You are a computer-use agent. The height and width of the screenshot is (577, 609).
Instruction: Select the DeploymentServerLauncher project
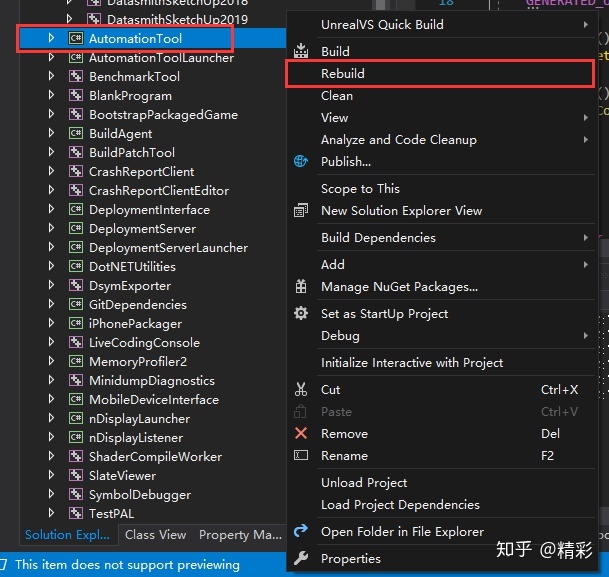pos(169,248)
